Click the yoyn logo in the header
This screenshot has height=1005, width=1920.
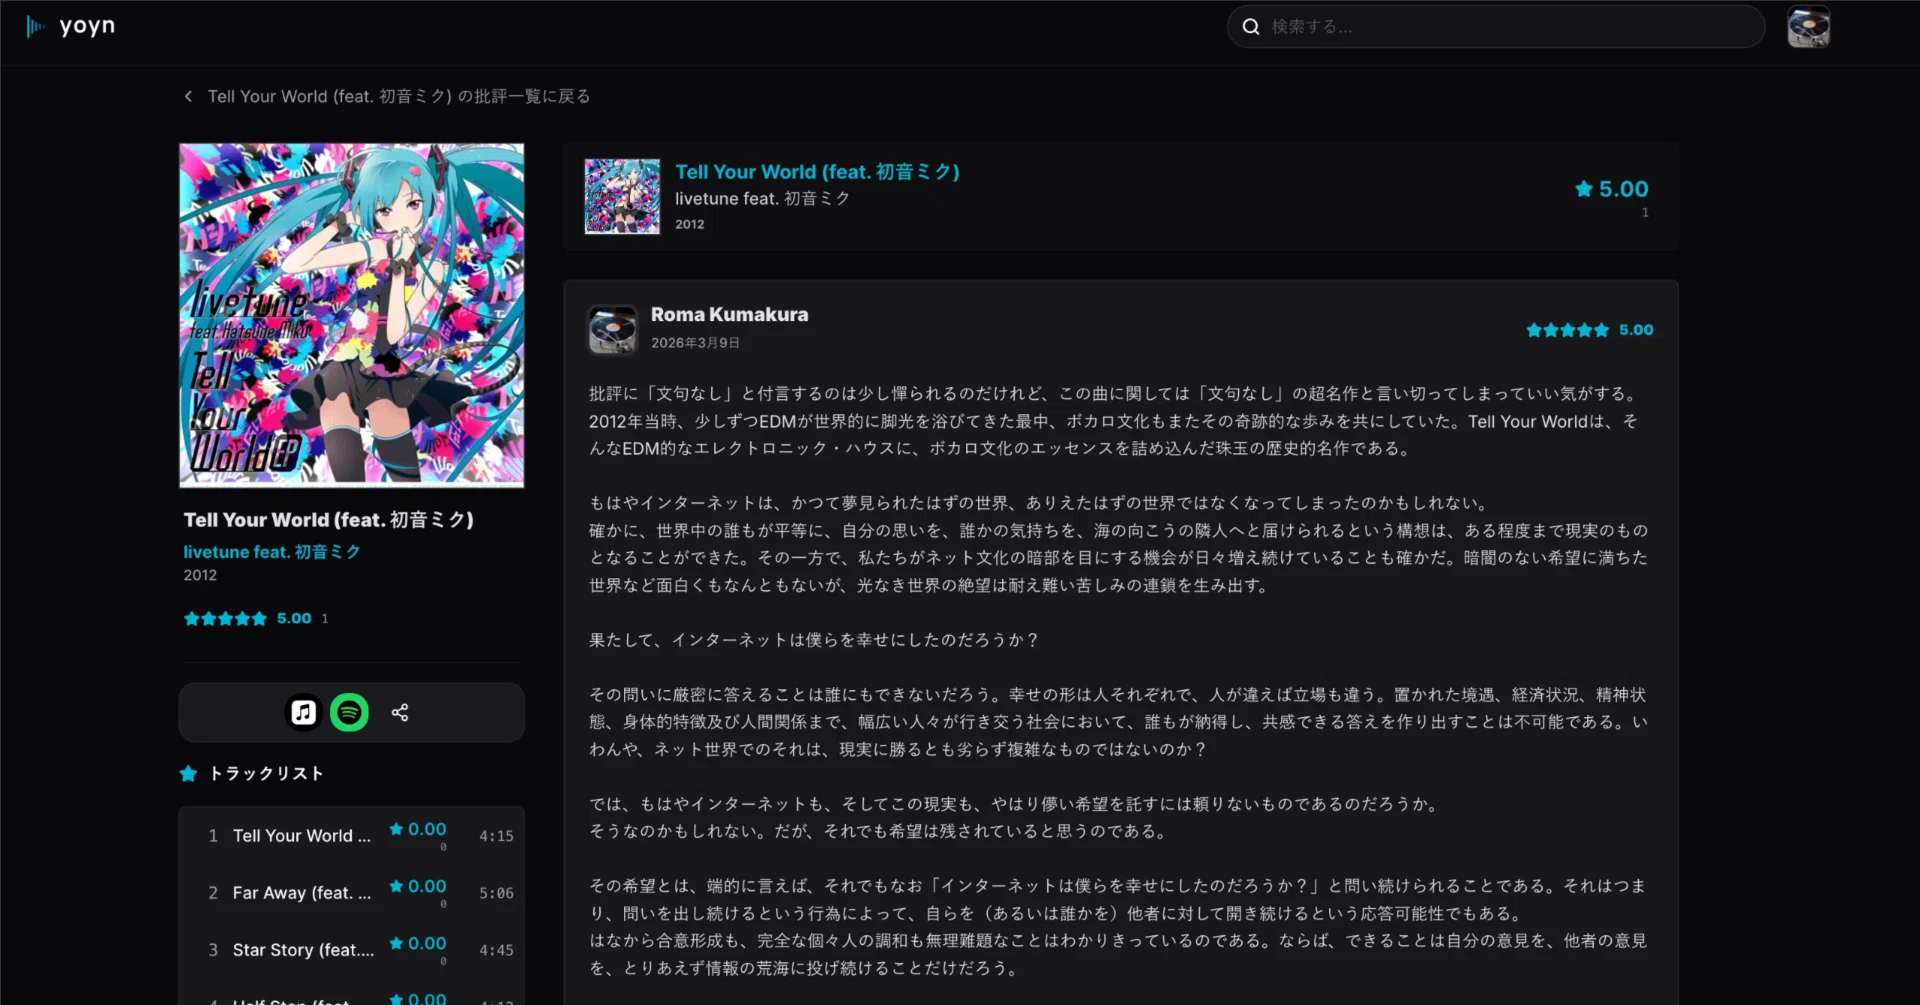click(71, 26)
